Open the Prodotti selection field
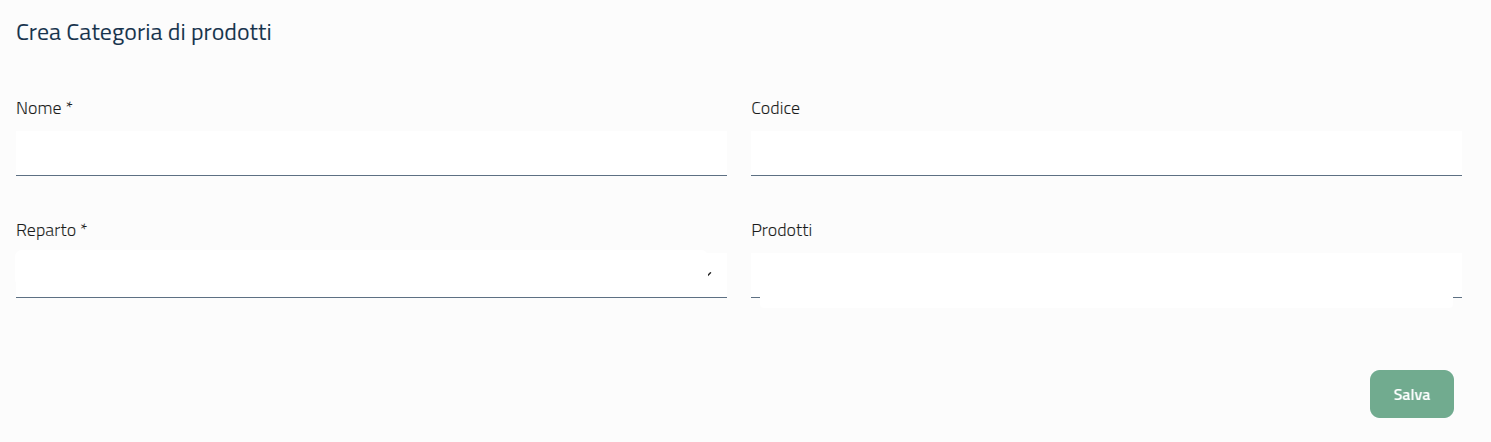1491x442 pixels. pyautogui.click(x=1106, y=276)
